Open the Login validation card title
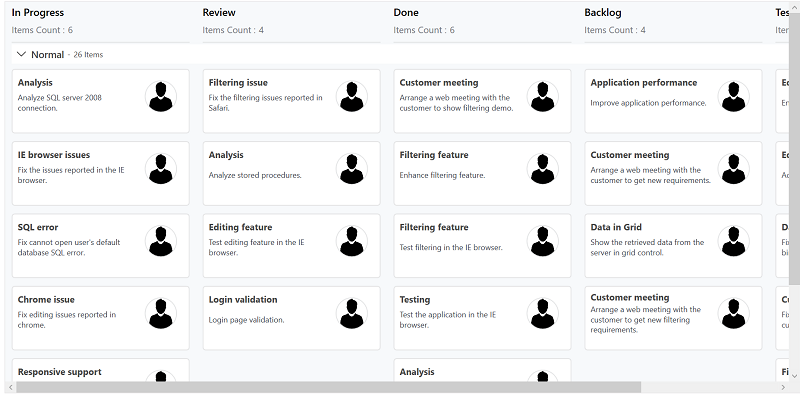 243,300
